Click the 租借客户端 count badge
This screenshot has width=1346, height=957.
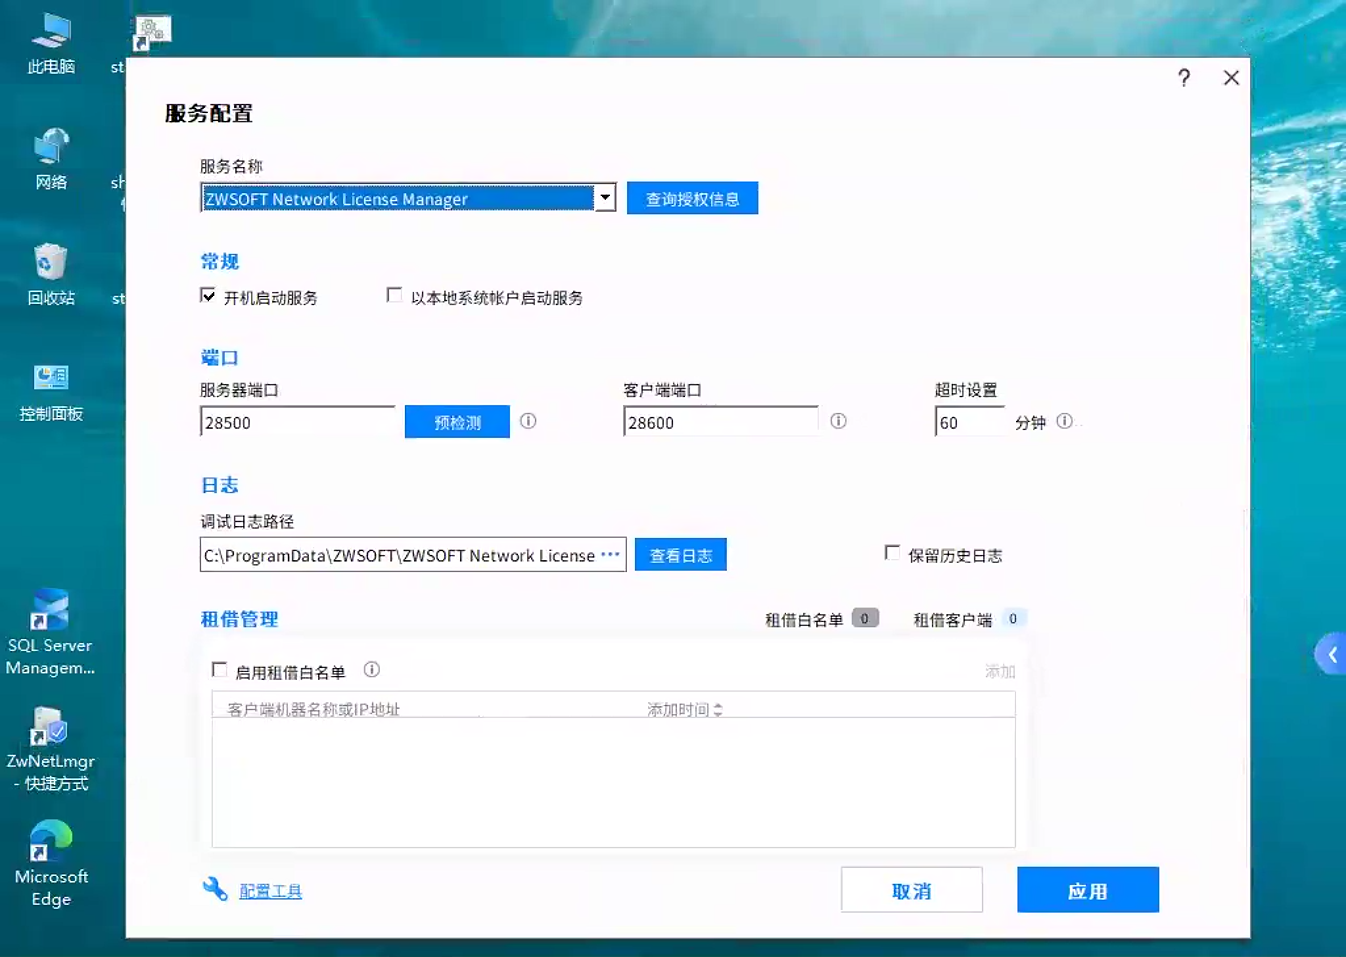[1013, 618]
